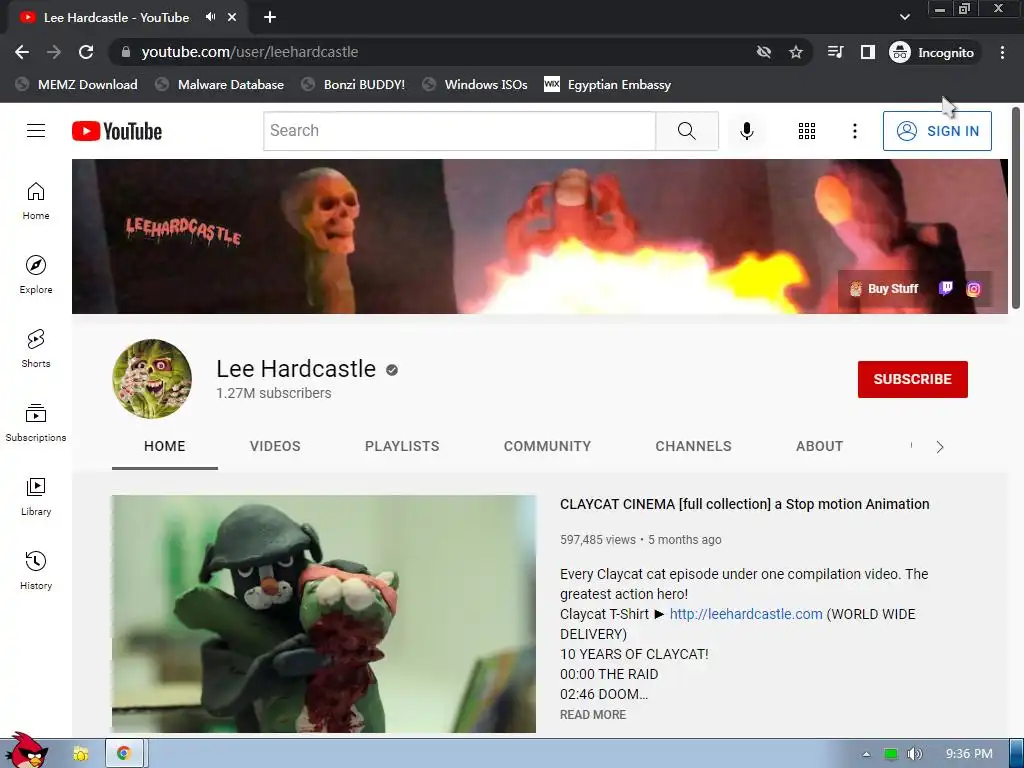The image size is (1024, 768).
Task: Switch to the PLAYLISTS tab
Action: 402,446
